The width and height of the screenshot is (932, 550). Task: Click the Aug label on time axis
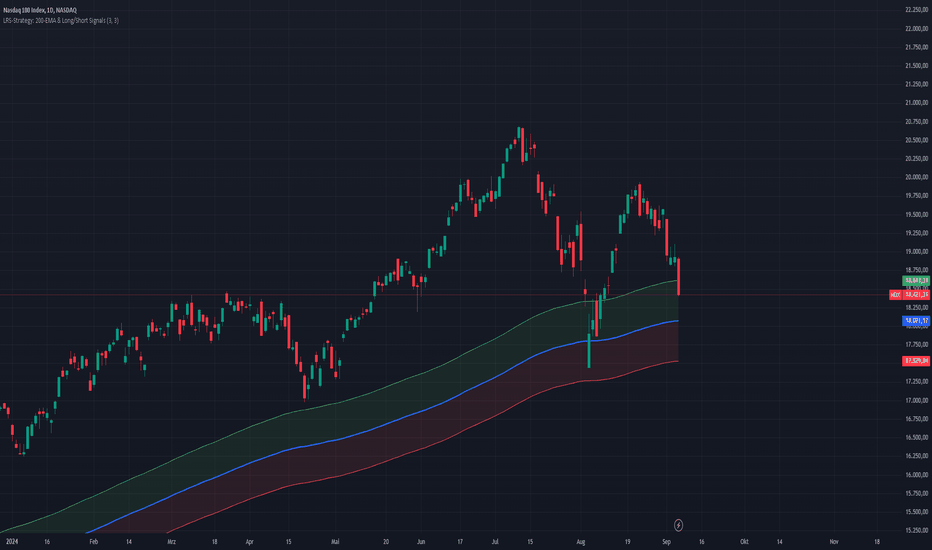click(x=581, y=542)
